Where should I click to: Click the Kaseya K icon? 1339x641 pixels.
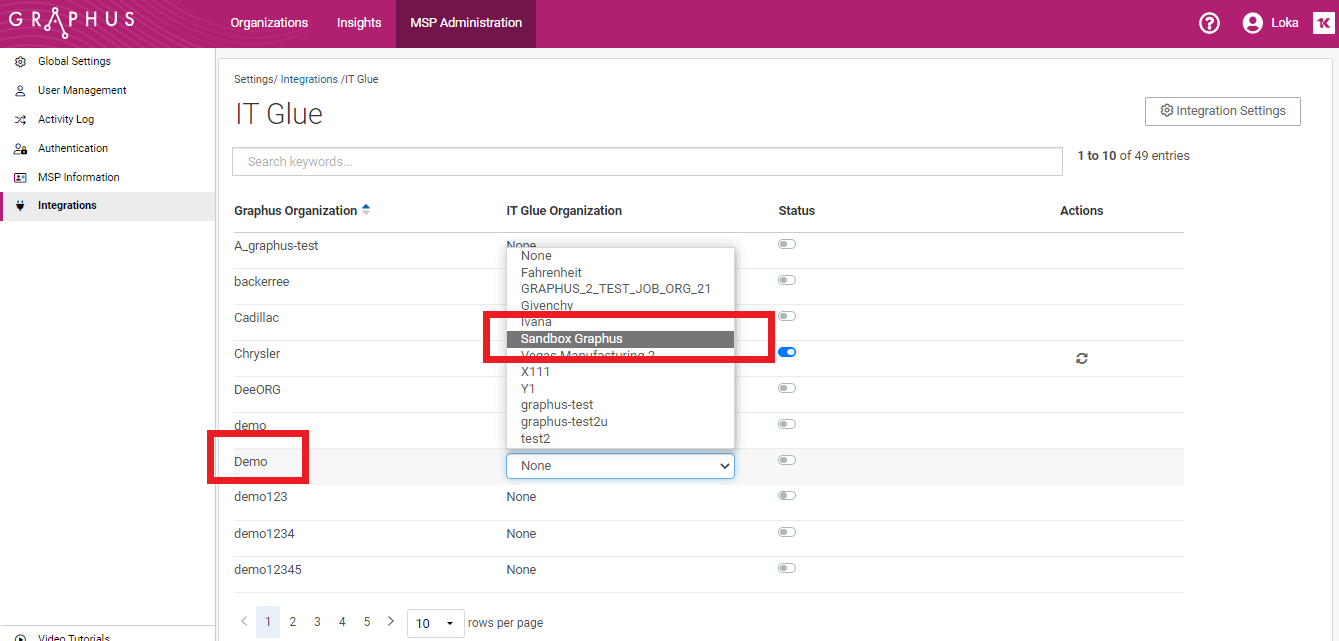[x=1323, y=23]
